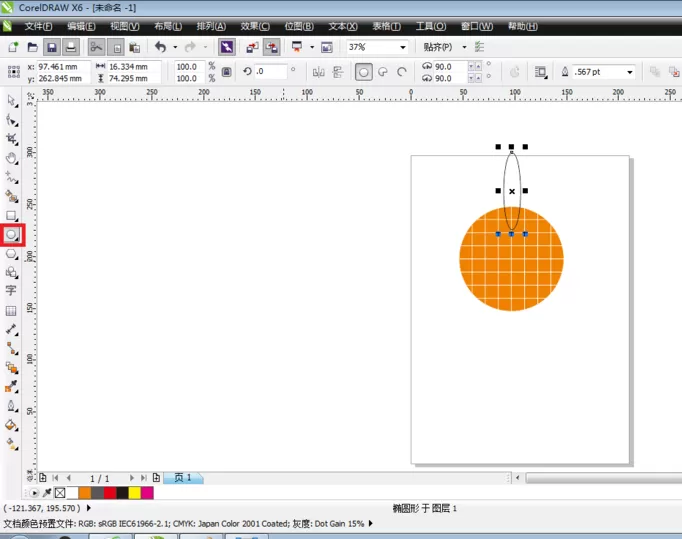Select the Text tool
The width and height of the screenshot is (682, 539).
(x=11, y=291)
